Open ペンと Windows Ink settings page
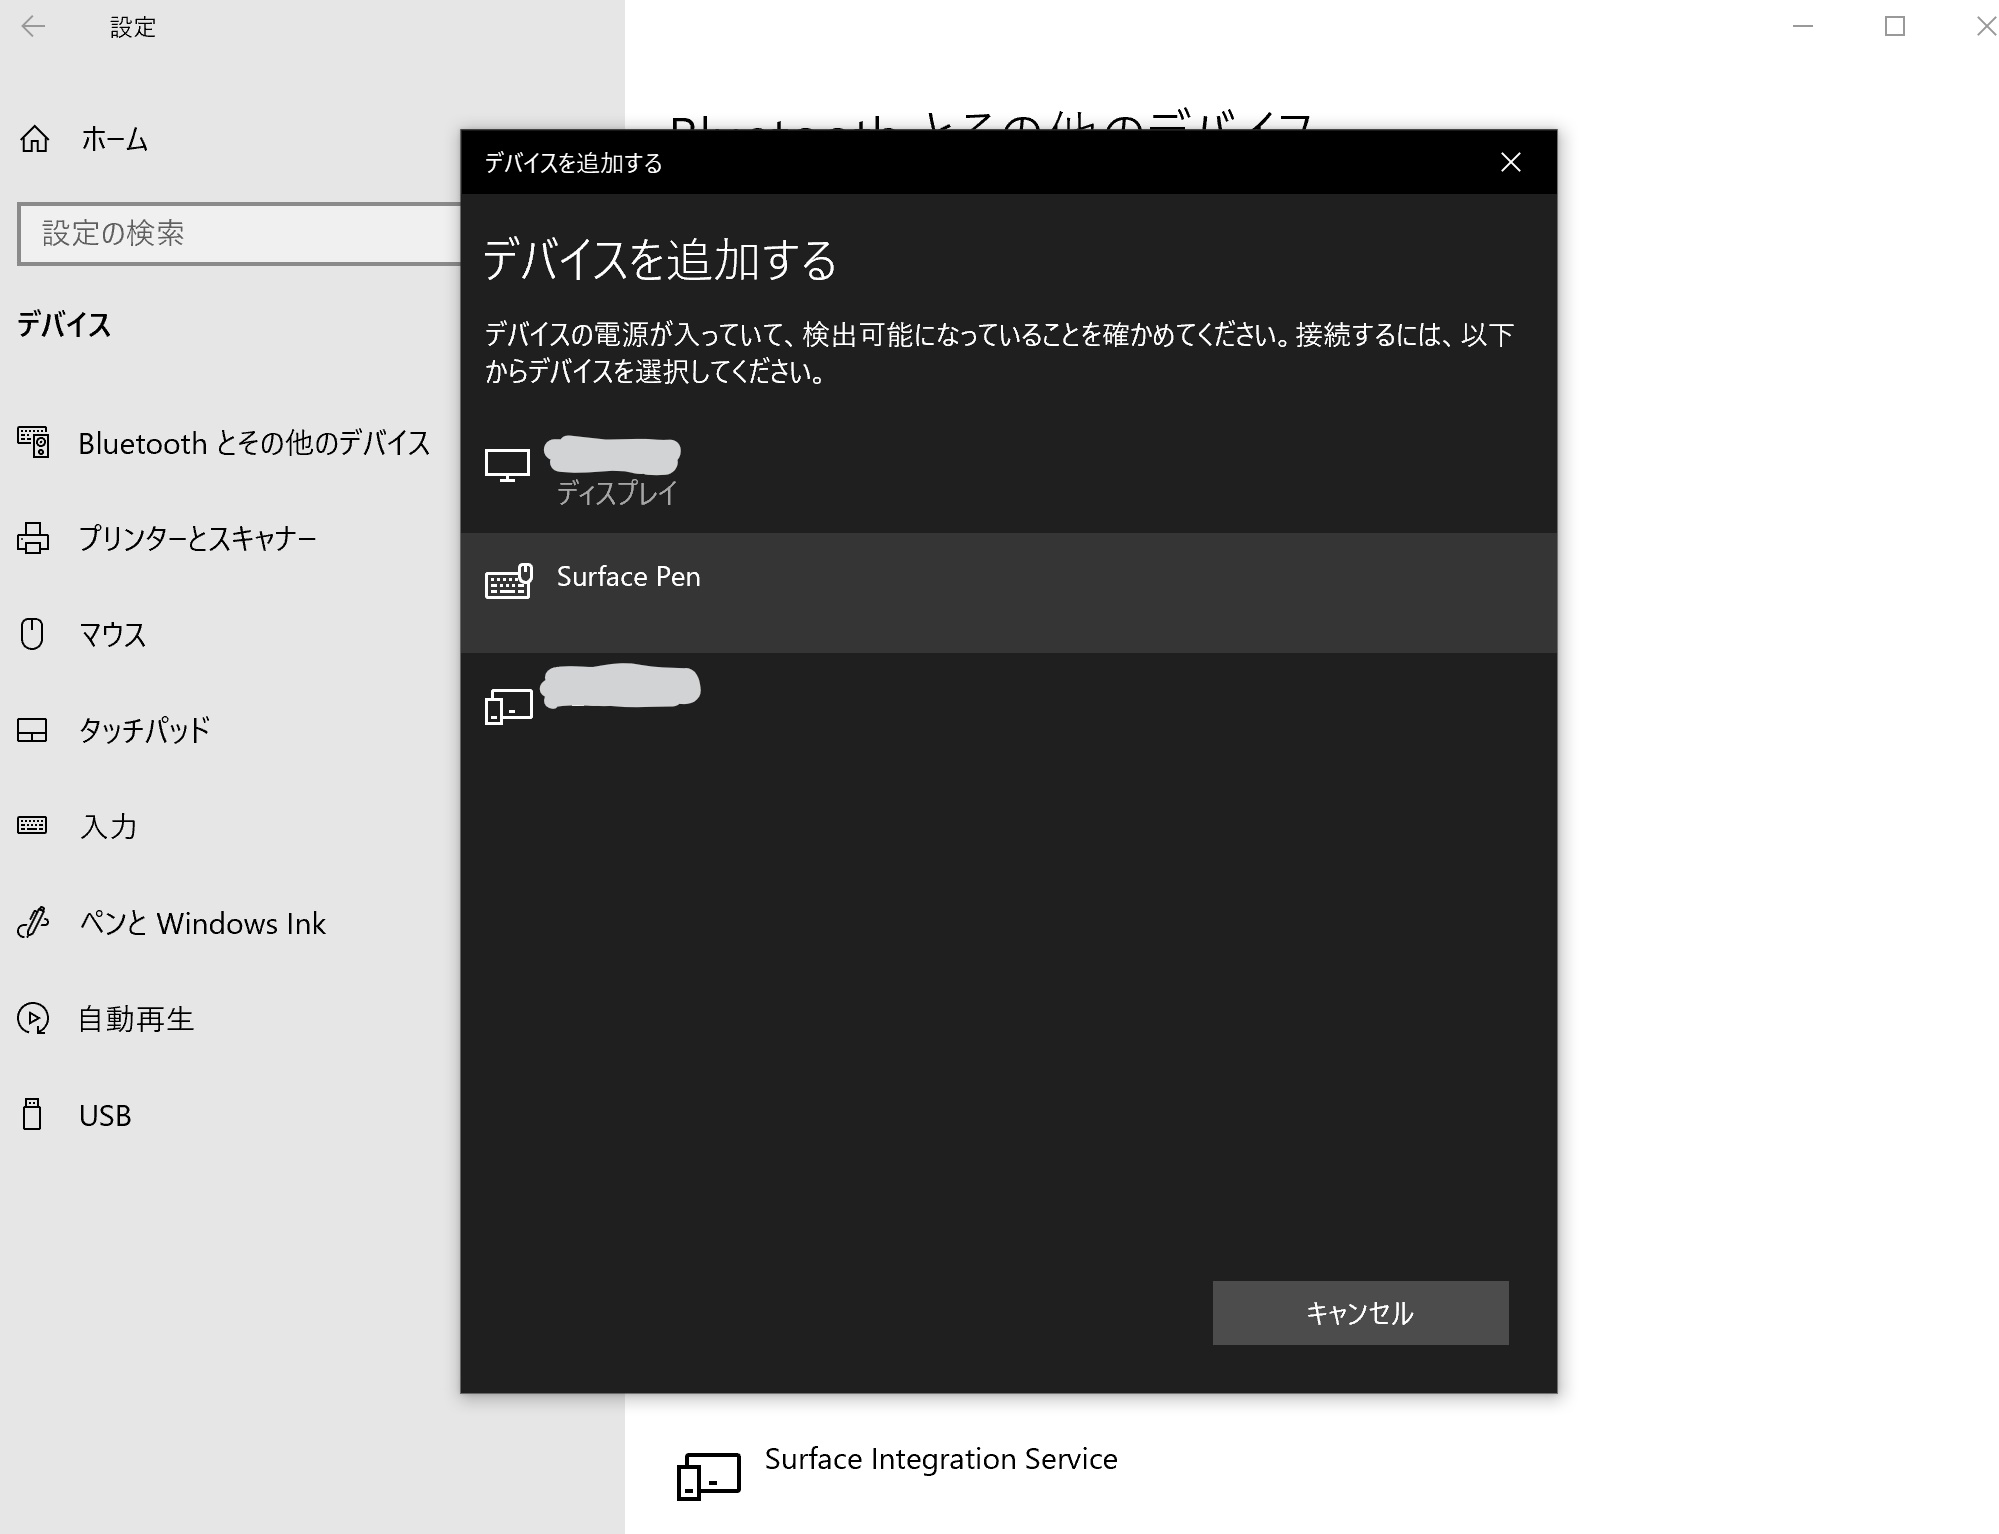The image size is (1999, 1534). pos(202,923)
